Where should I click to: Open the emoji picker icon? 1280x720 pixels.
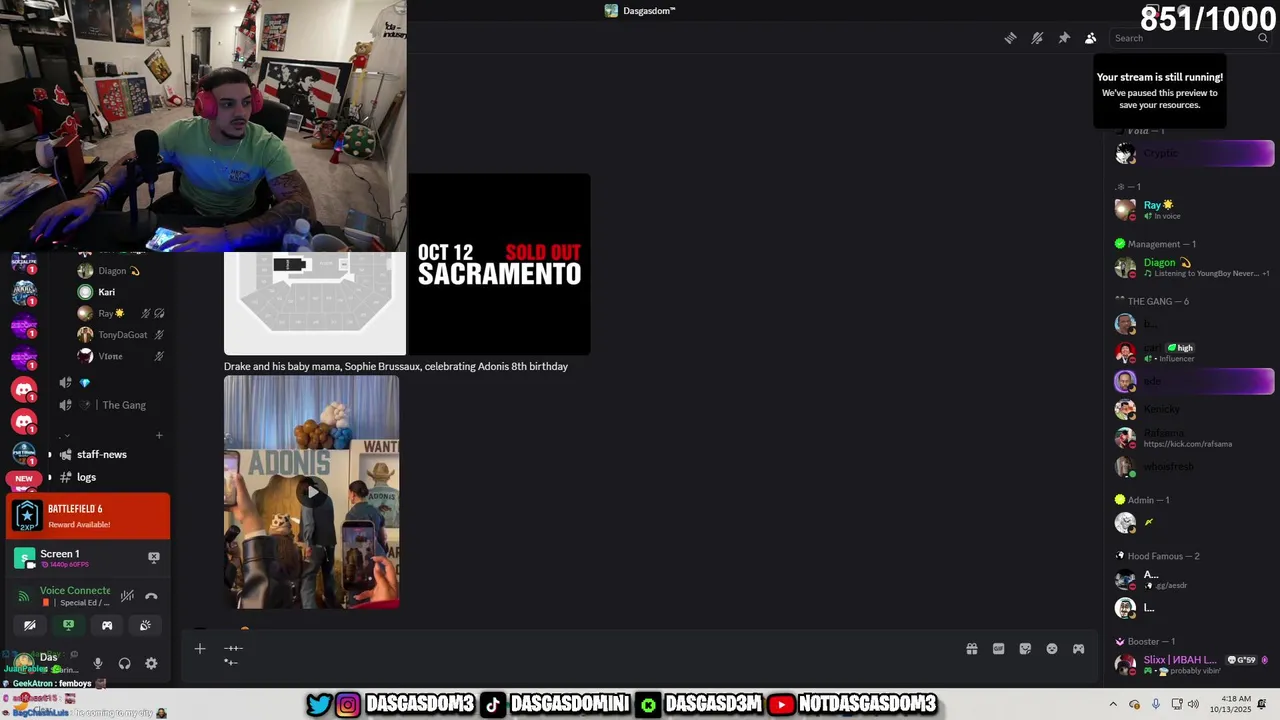[1052, 649]
